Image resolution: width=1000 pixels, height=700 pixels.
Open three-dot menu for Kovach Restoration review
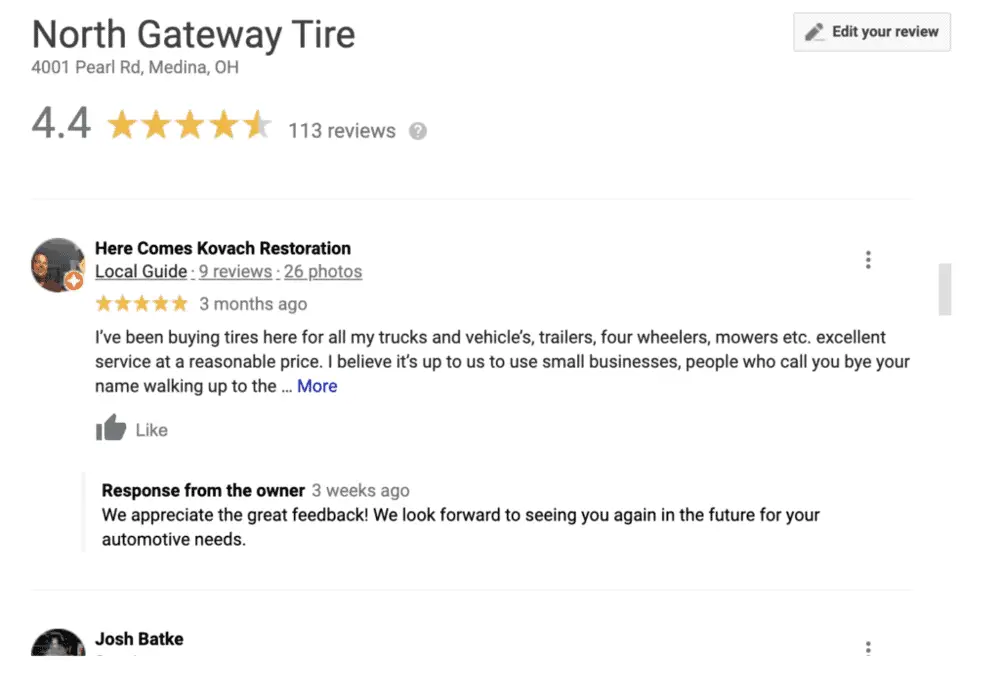(x=868, y=259)
